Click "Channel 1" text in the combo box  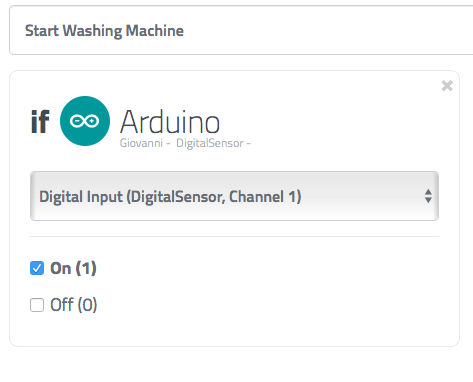pyautogui.click(x=265, y=196)
